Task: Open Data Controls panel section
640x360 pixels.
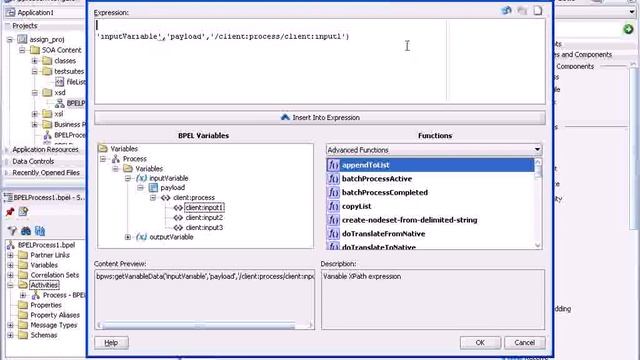Action: (33, 161)
